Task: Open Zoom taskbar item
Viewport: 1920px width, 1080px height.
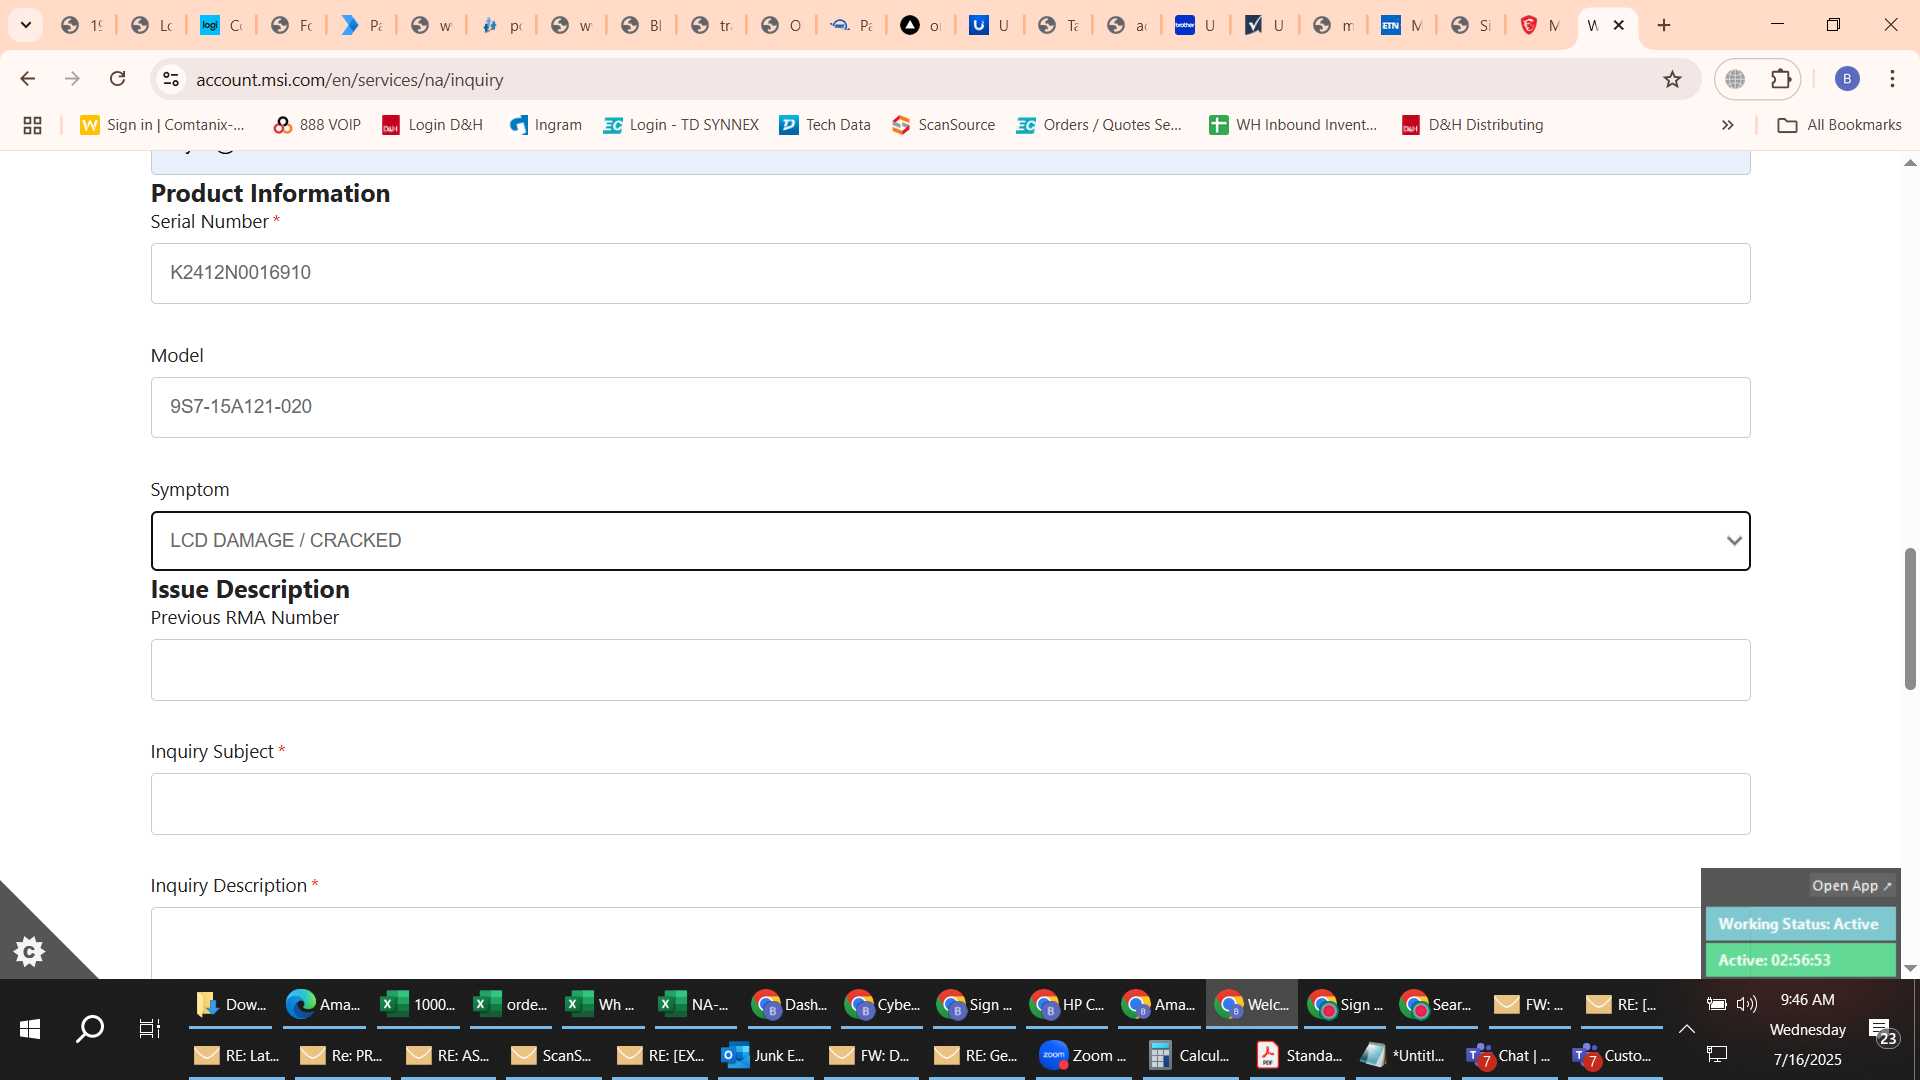Action: point(1084,1055)
